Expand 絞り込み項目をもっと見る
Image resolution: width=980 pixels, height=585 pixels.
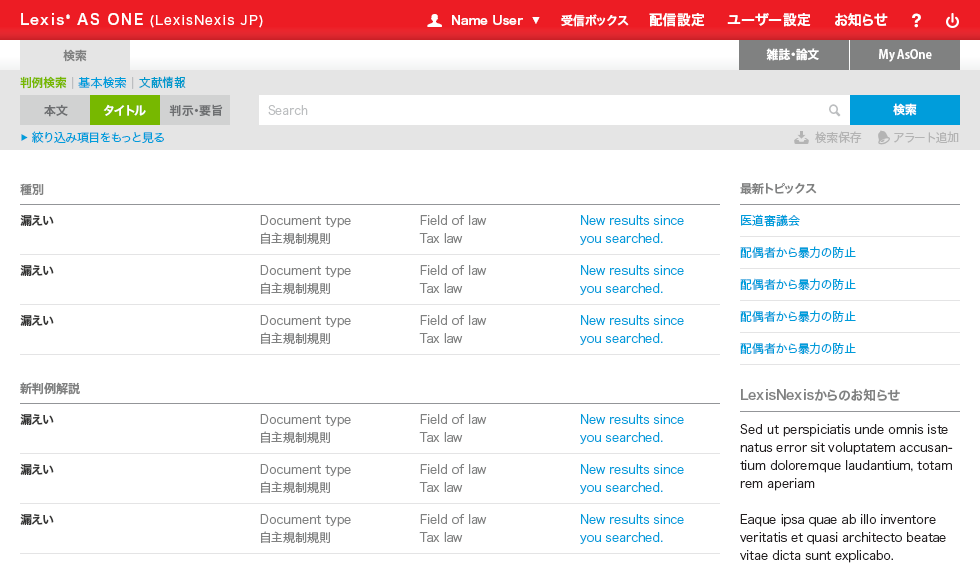(92, 138)
